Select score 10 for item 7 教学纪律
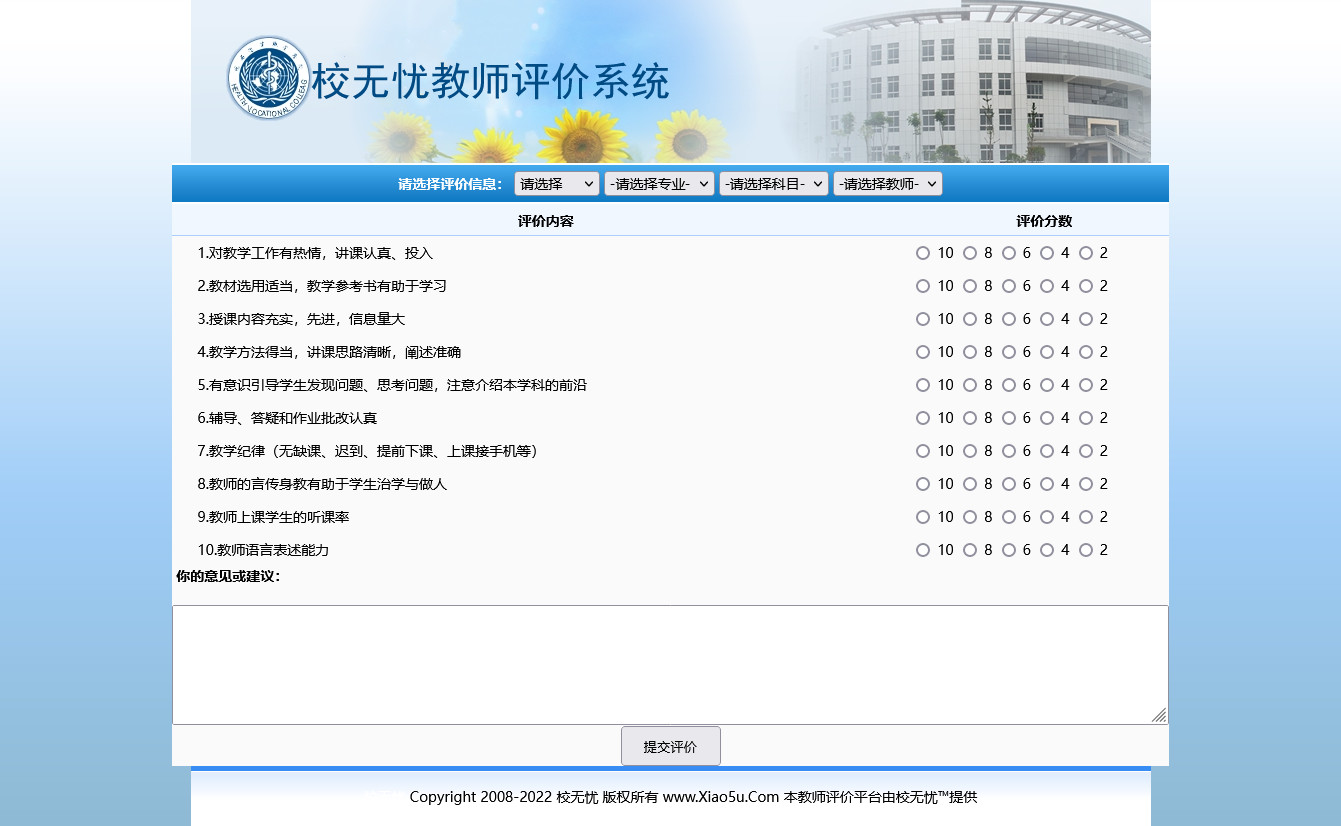 pos(923,451)
